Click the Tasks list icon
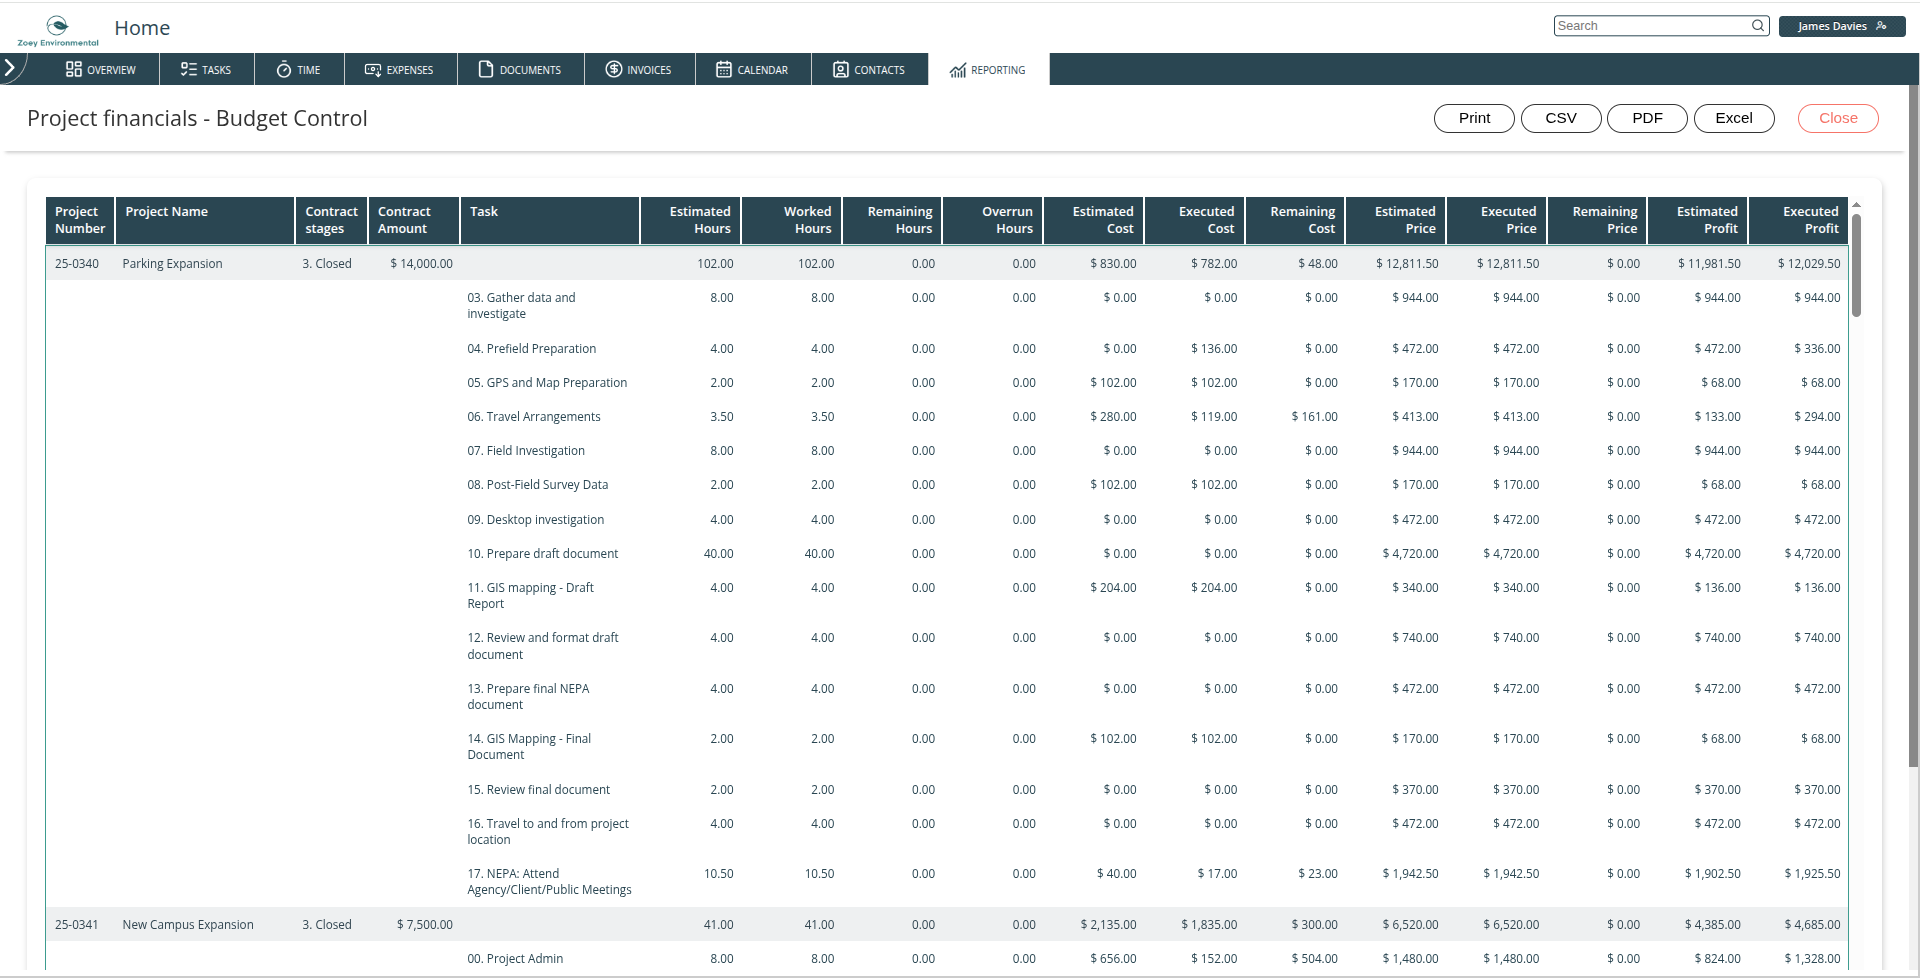The width and height of the screenshot is (1920, 980). [188, 69]
